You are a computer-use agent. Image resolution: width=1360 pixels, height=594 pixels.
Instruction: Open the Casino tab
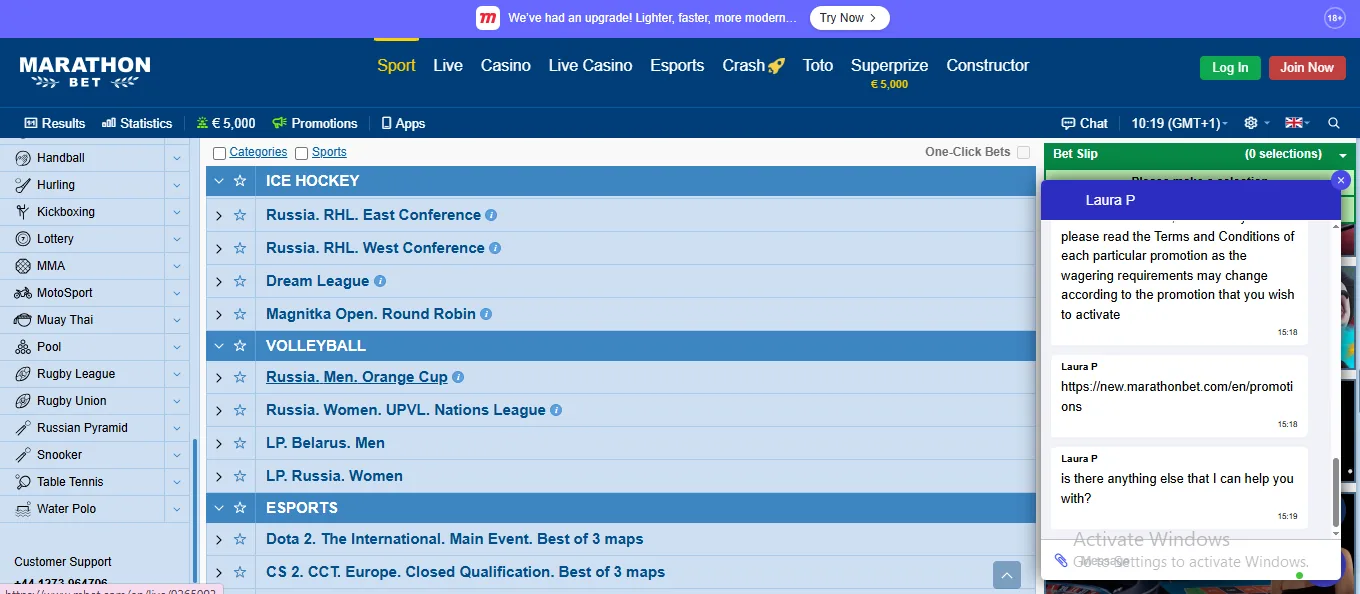coord(506,65)
